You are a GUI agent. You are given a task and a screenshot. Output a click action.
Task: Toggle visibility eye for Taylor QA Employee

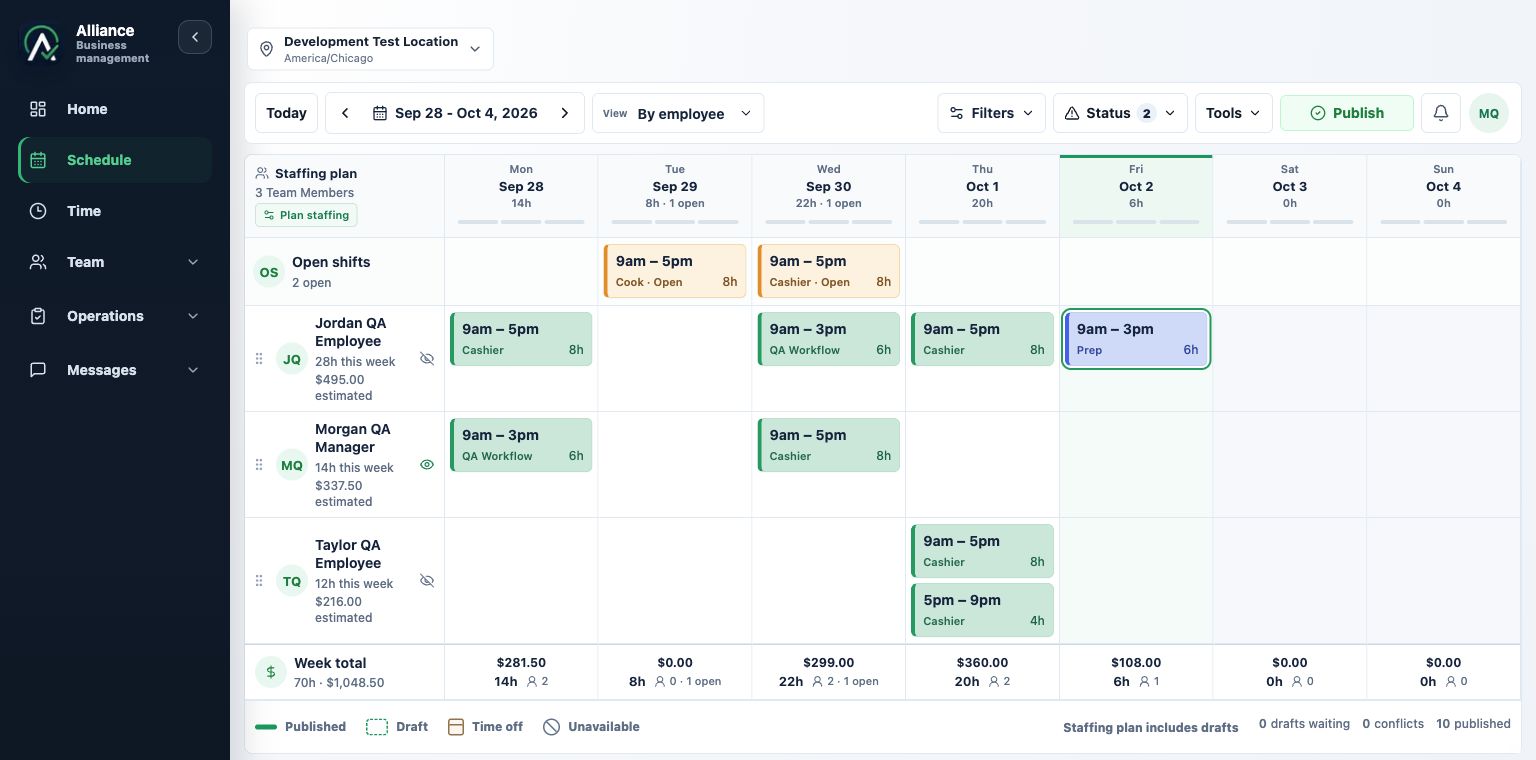click(427, 580)
